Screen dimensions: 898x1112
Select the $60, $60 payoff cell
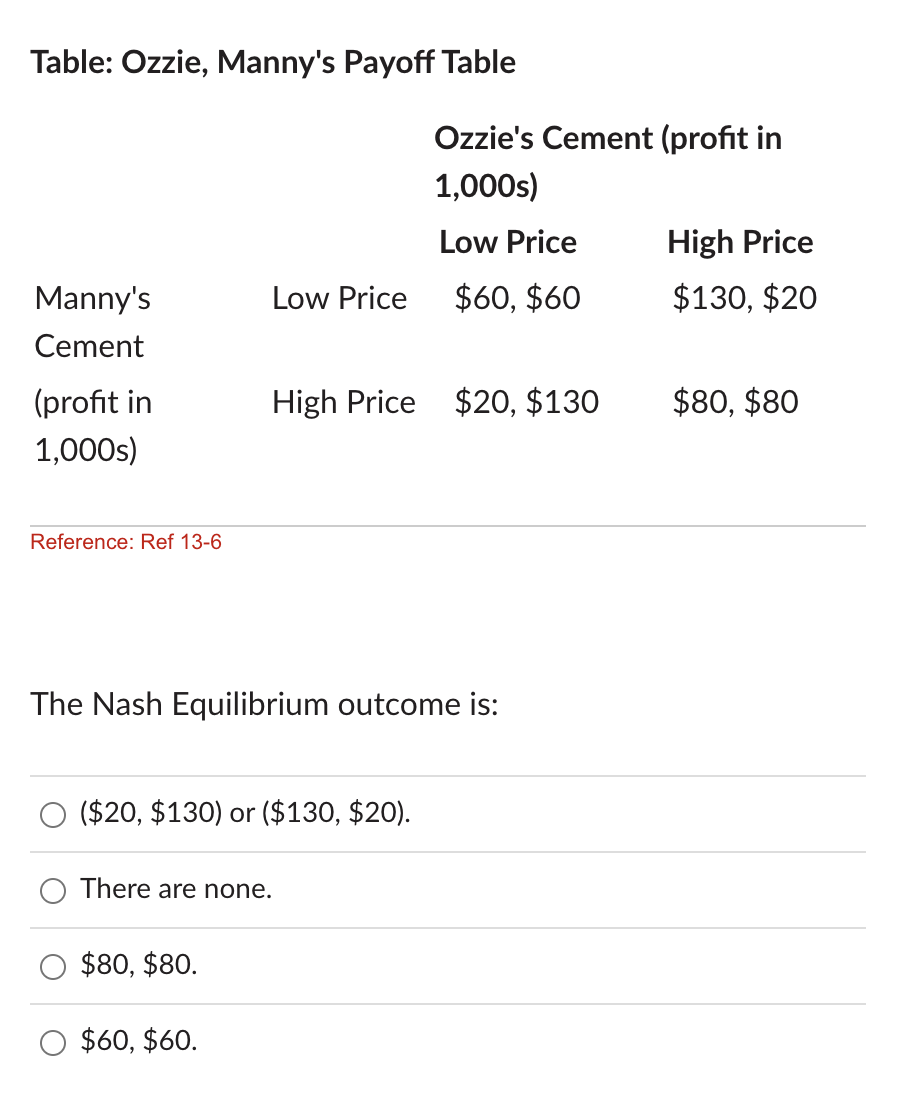point(516,297)
